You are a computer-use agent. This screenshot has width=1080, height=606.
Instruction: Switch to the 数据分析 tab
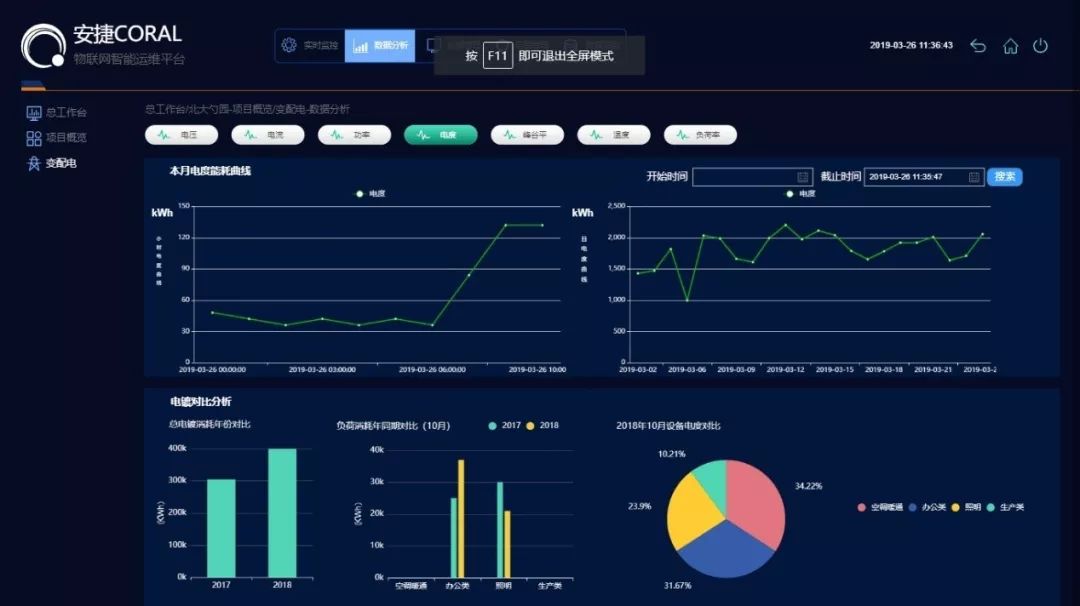coord(380,46)
